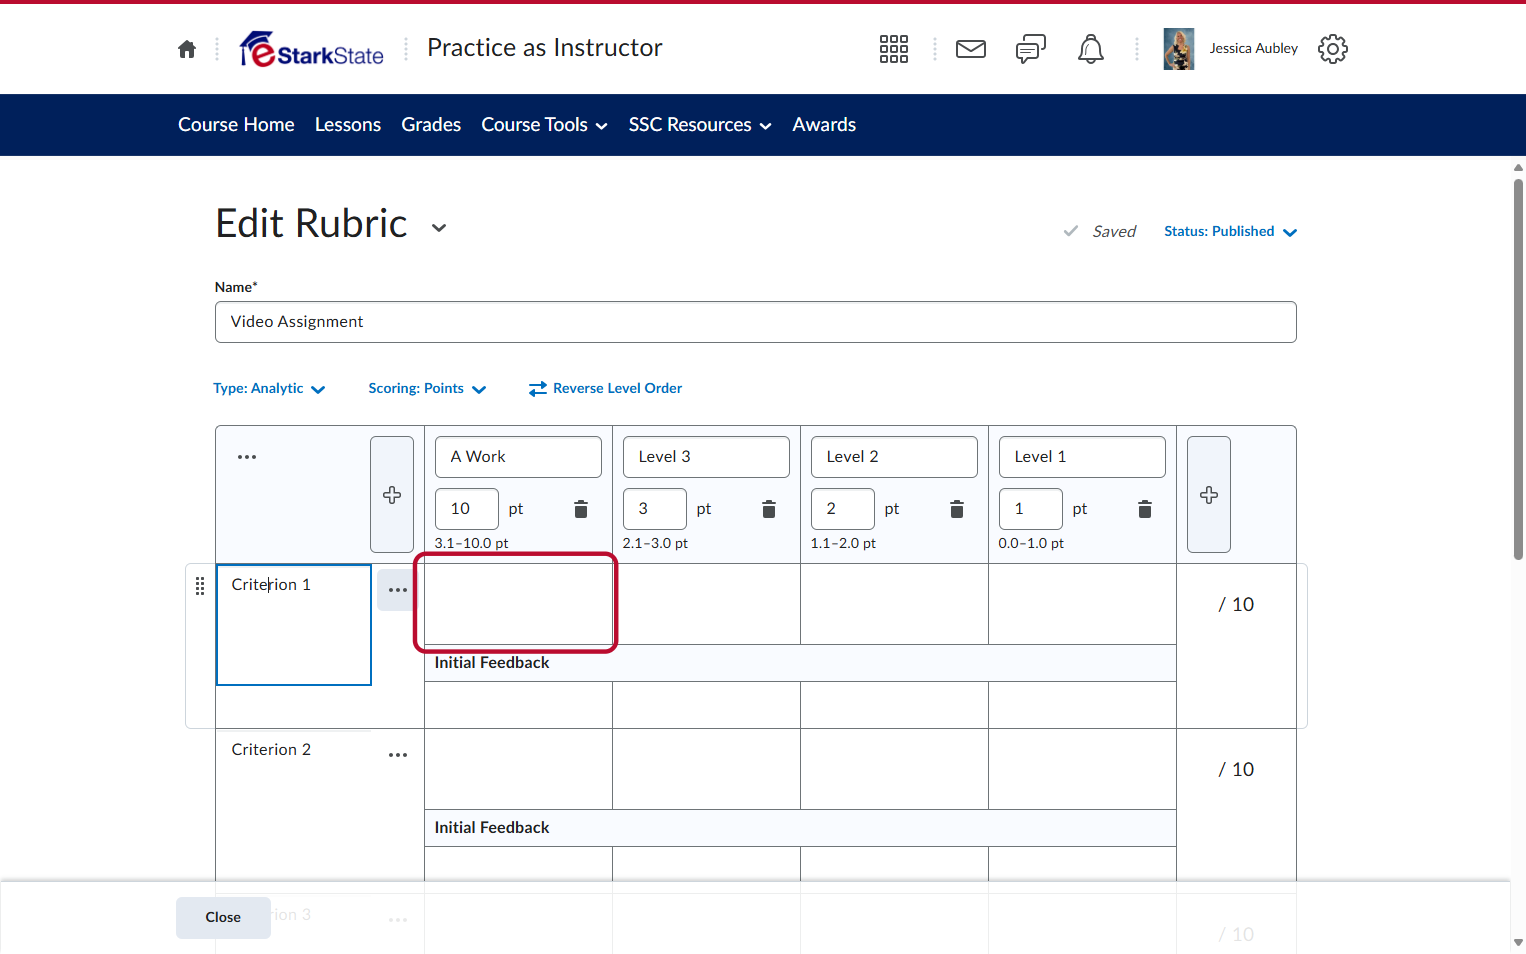The width and height of the screenshot is (1526, 954).
Task: Click the Jessica Aubley username
Action: 1254,48
